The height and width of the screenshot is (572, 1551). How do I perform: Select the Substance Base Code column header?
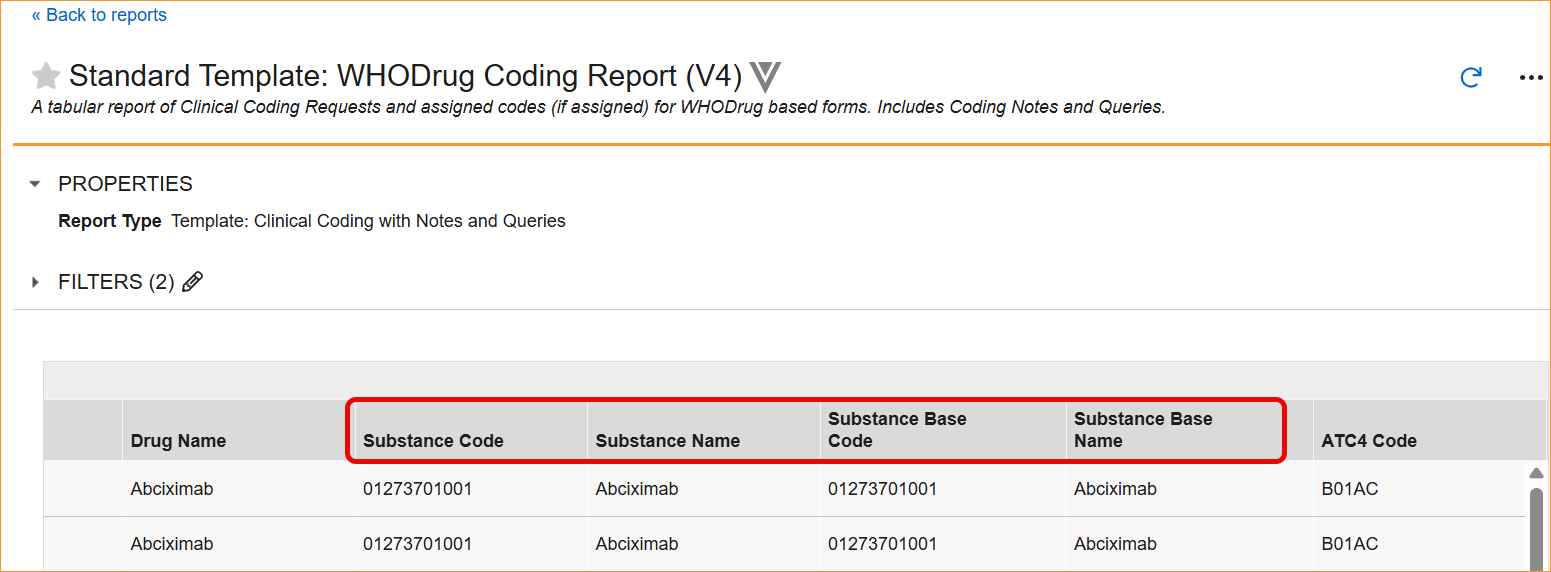click(897, 430)
